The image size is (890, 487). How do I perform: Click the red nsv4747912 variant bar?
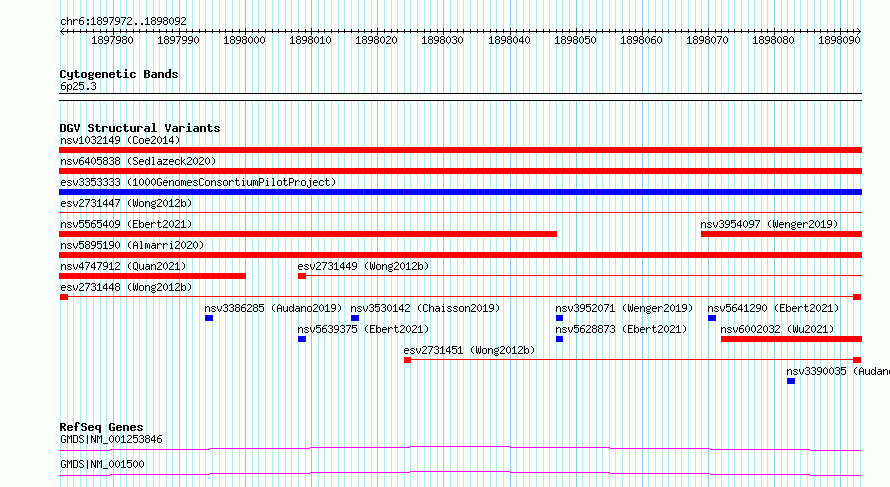pos(152,276)
